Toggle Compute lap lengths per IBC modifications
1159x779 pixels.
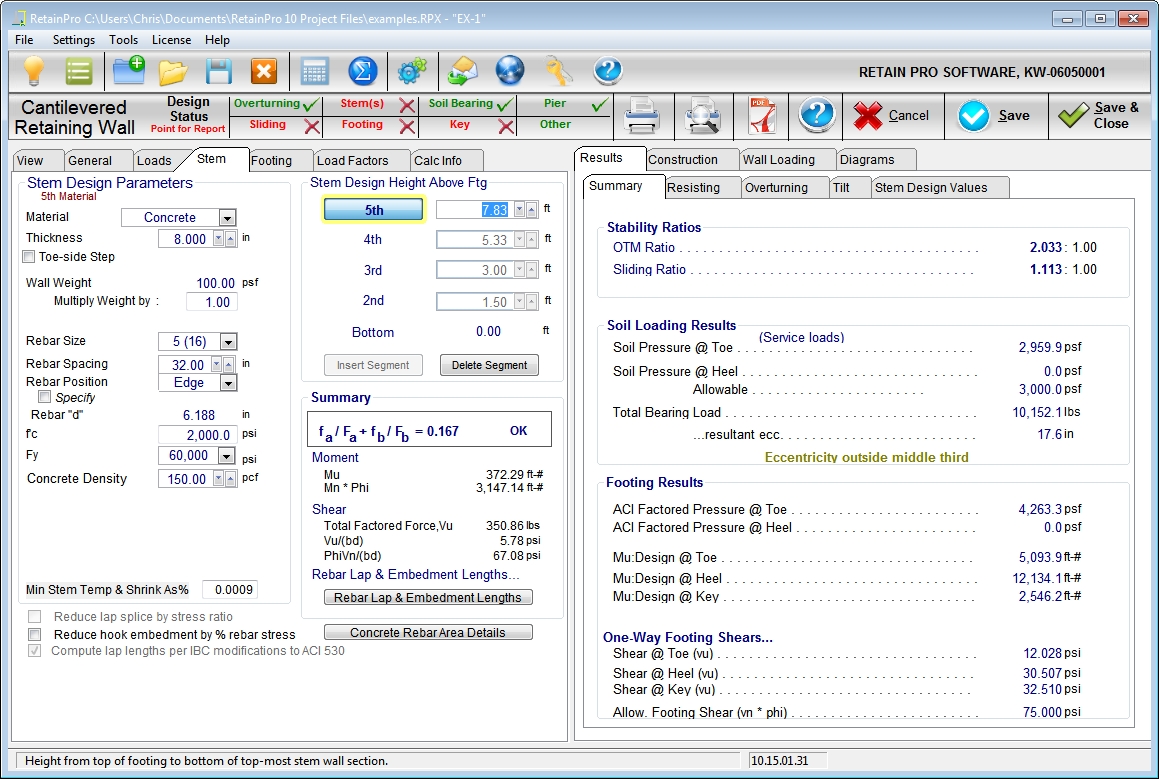tap(34, 651)
